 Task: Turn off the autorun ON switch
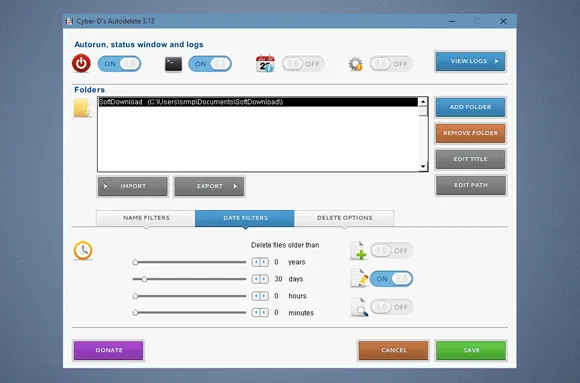(119, 64)
